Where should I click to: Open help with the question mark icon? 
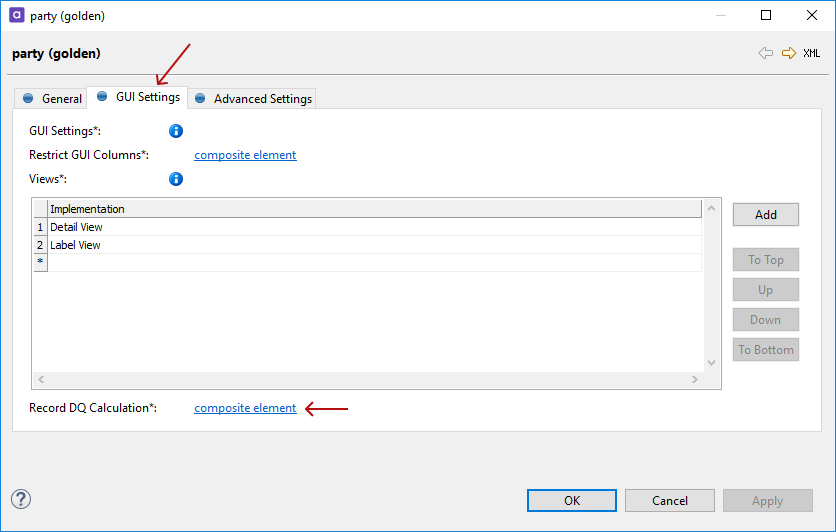pos(21,499)
